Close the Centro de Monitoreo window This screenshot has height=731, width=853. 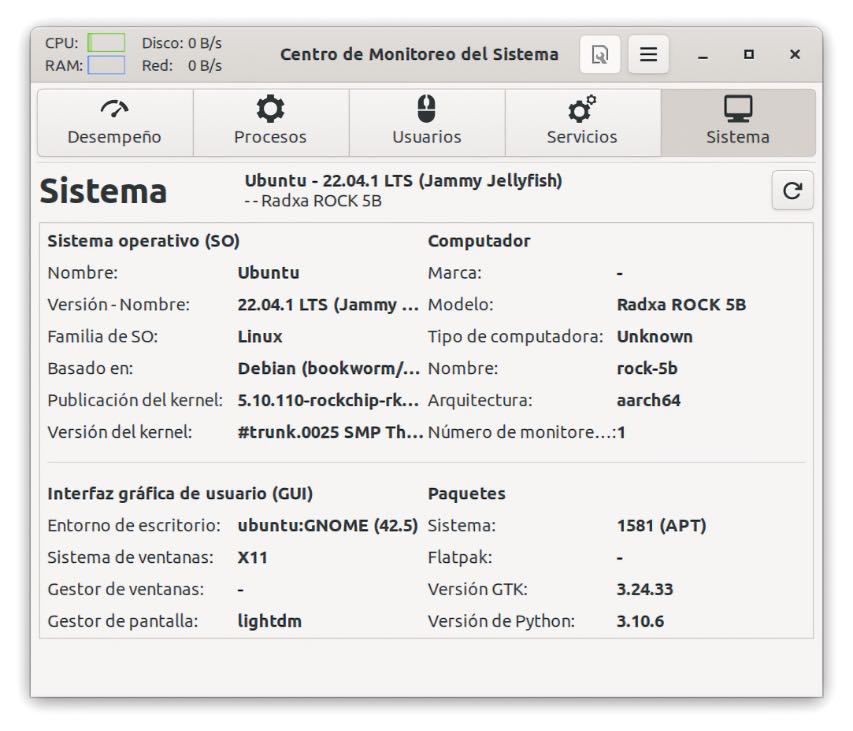tap(795, 54)
